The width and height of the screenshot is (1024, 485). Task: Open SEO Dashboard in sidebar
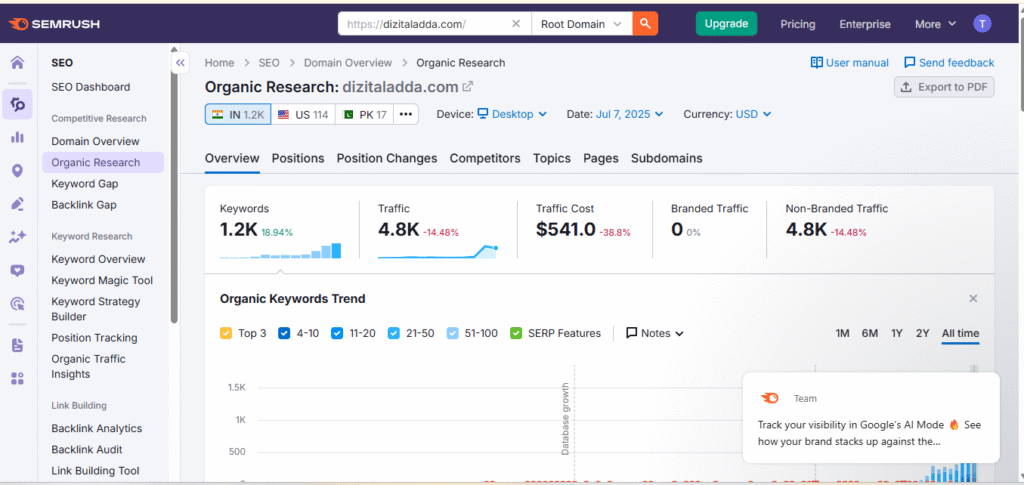point(91,87)
